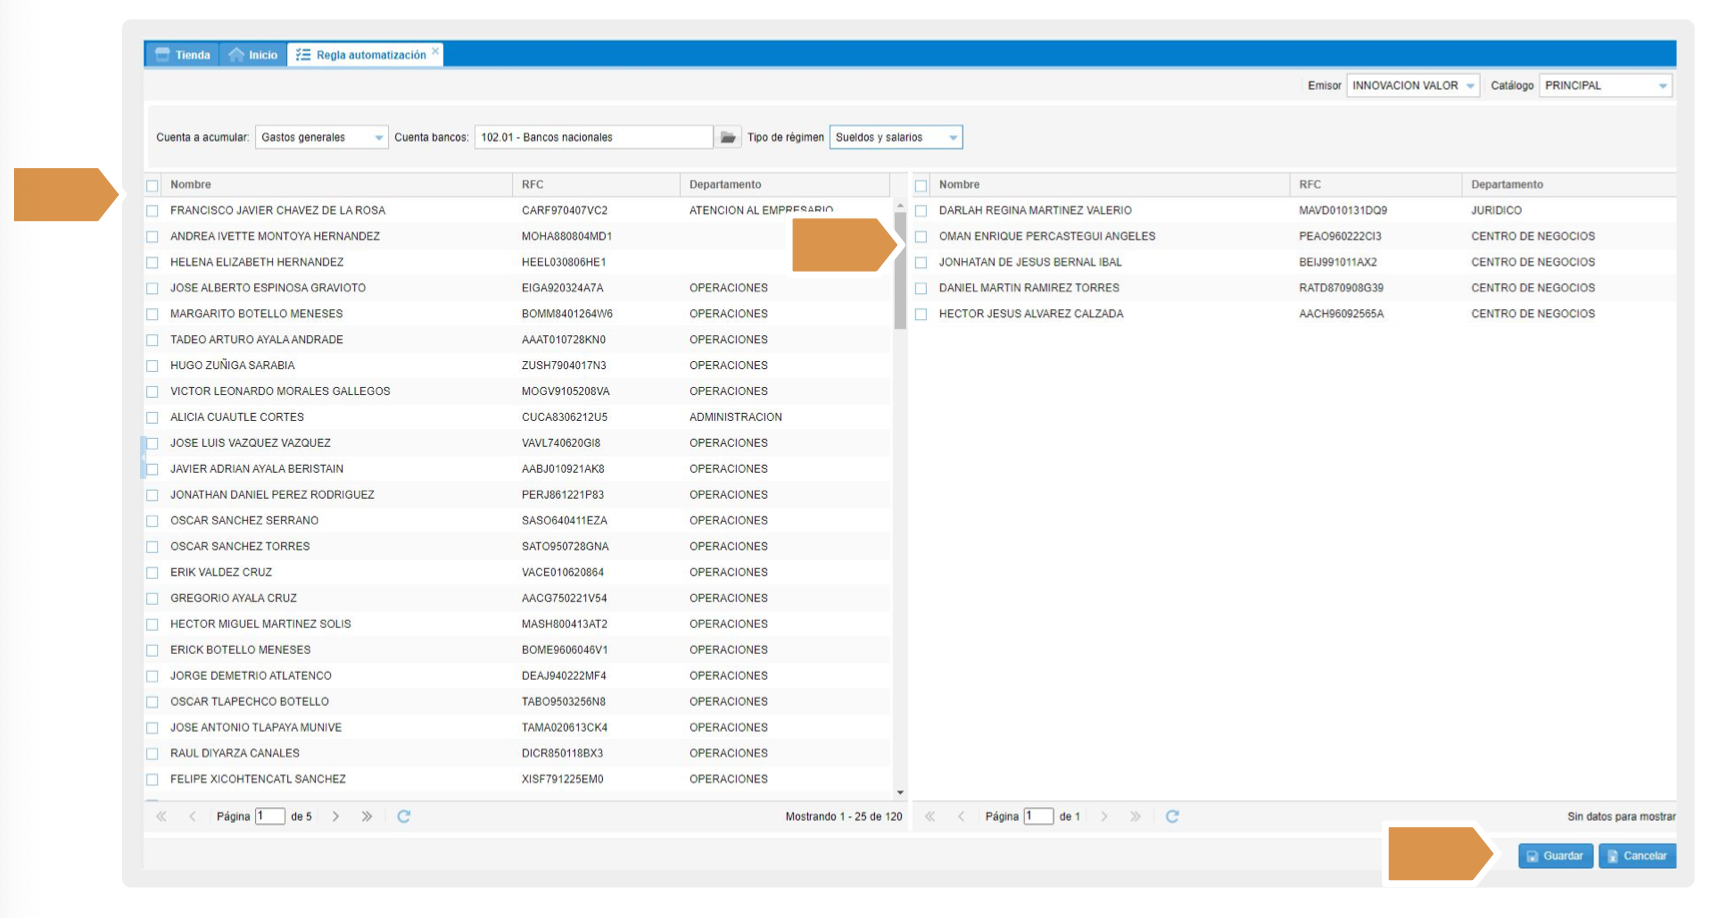Go to next page in right list
The height and width of the screenshot is (918, 1712).
[1104, 816]
